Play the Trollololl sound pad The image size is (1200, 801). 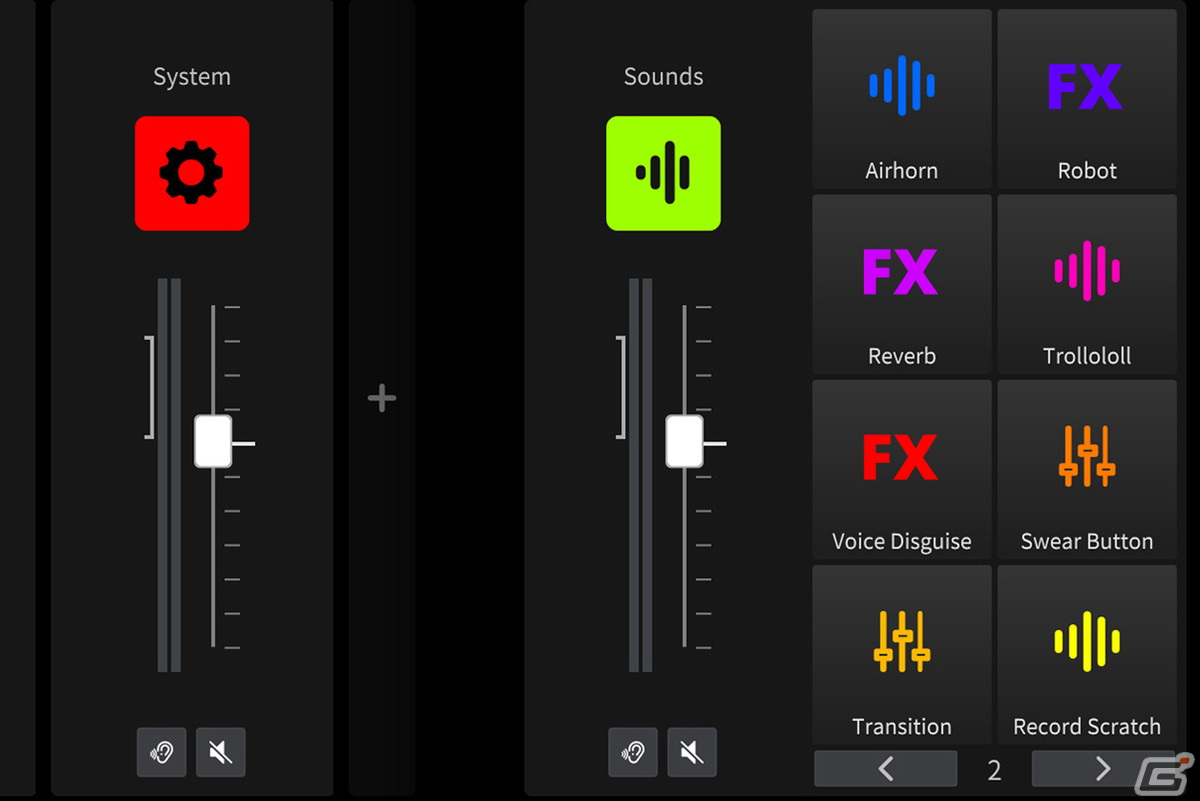1087,284
